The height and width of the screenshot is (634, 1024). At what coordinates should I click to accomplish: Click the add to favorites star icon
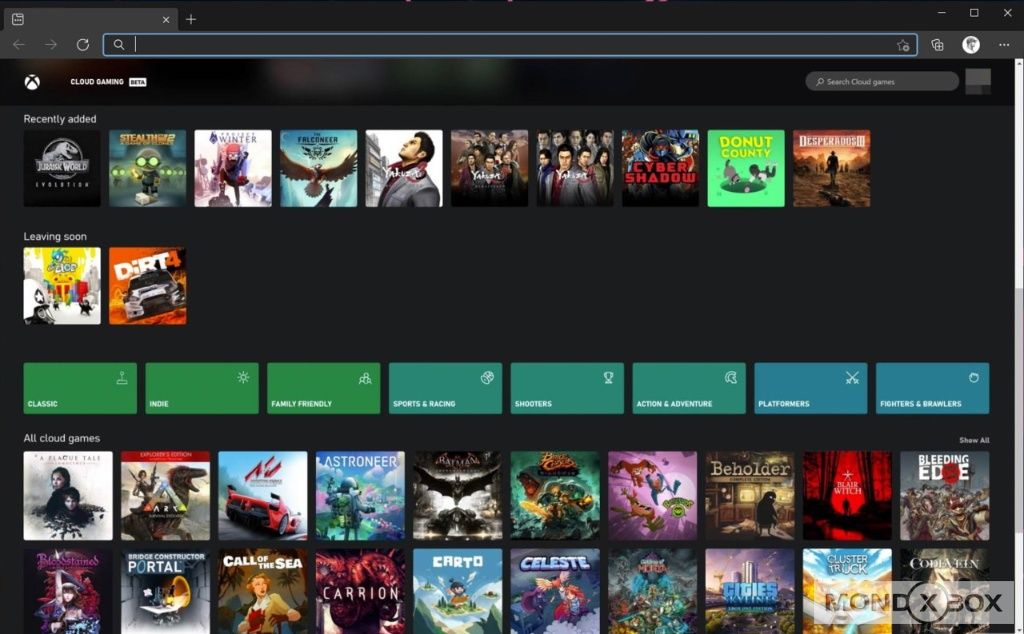tap(903, 45)
